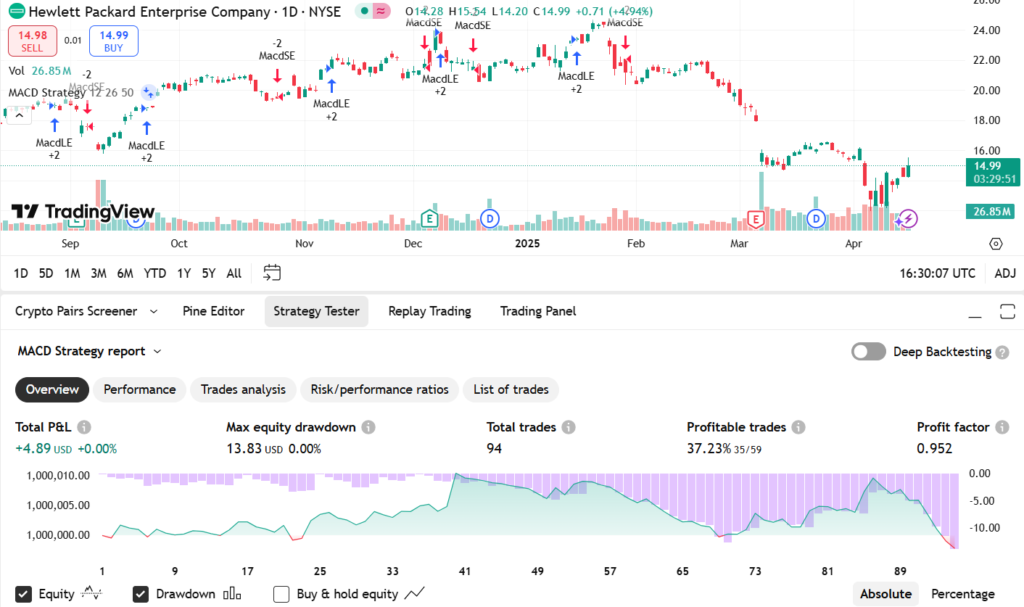The image size is (1024, 607).
Task: Select the Overview tab
Action: point(52,389)
